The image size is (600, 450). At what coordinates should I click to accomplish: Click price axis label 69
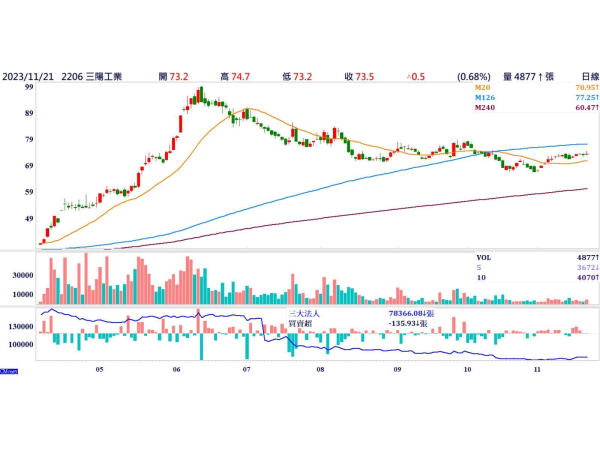[x=29, y=166]
